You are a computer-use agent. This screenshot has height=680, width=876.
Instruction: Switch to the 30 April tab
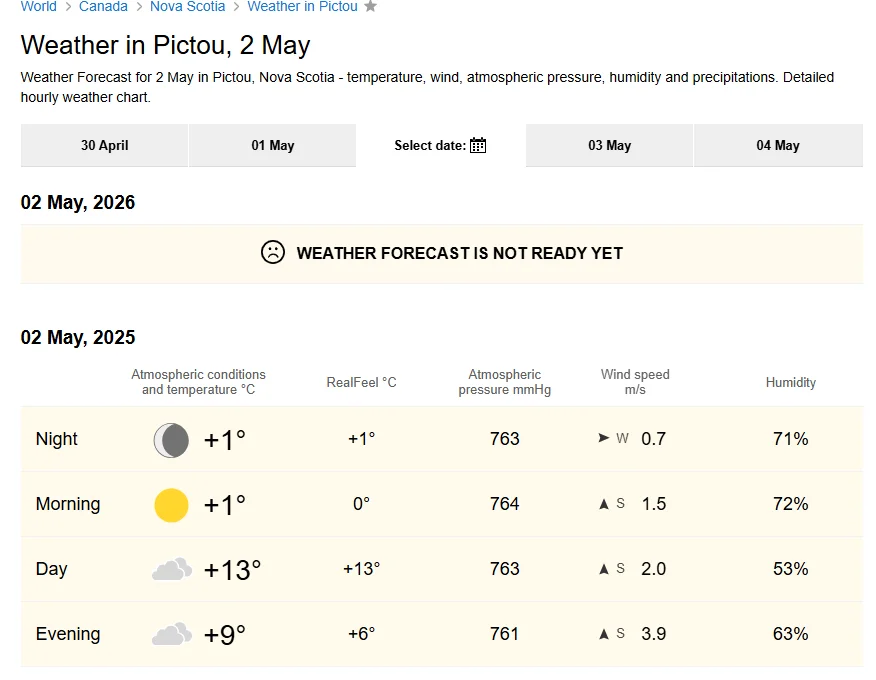[x=104, y=146]
